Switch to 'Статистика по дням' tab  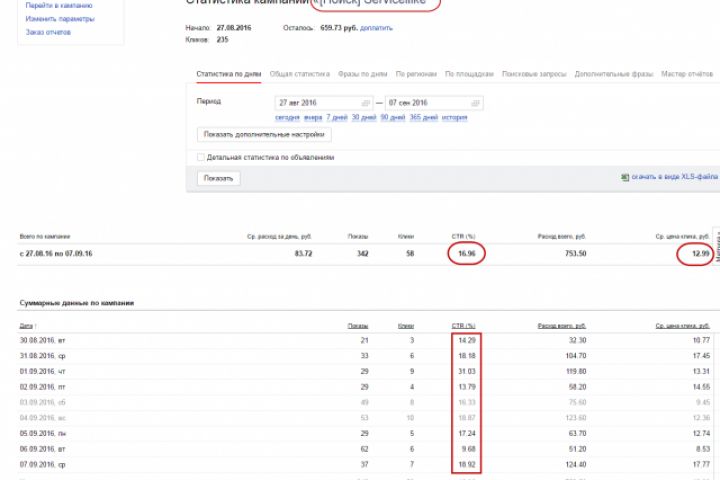pos(229,74)
